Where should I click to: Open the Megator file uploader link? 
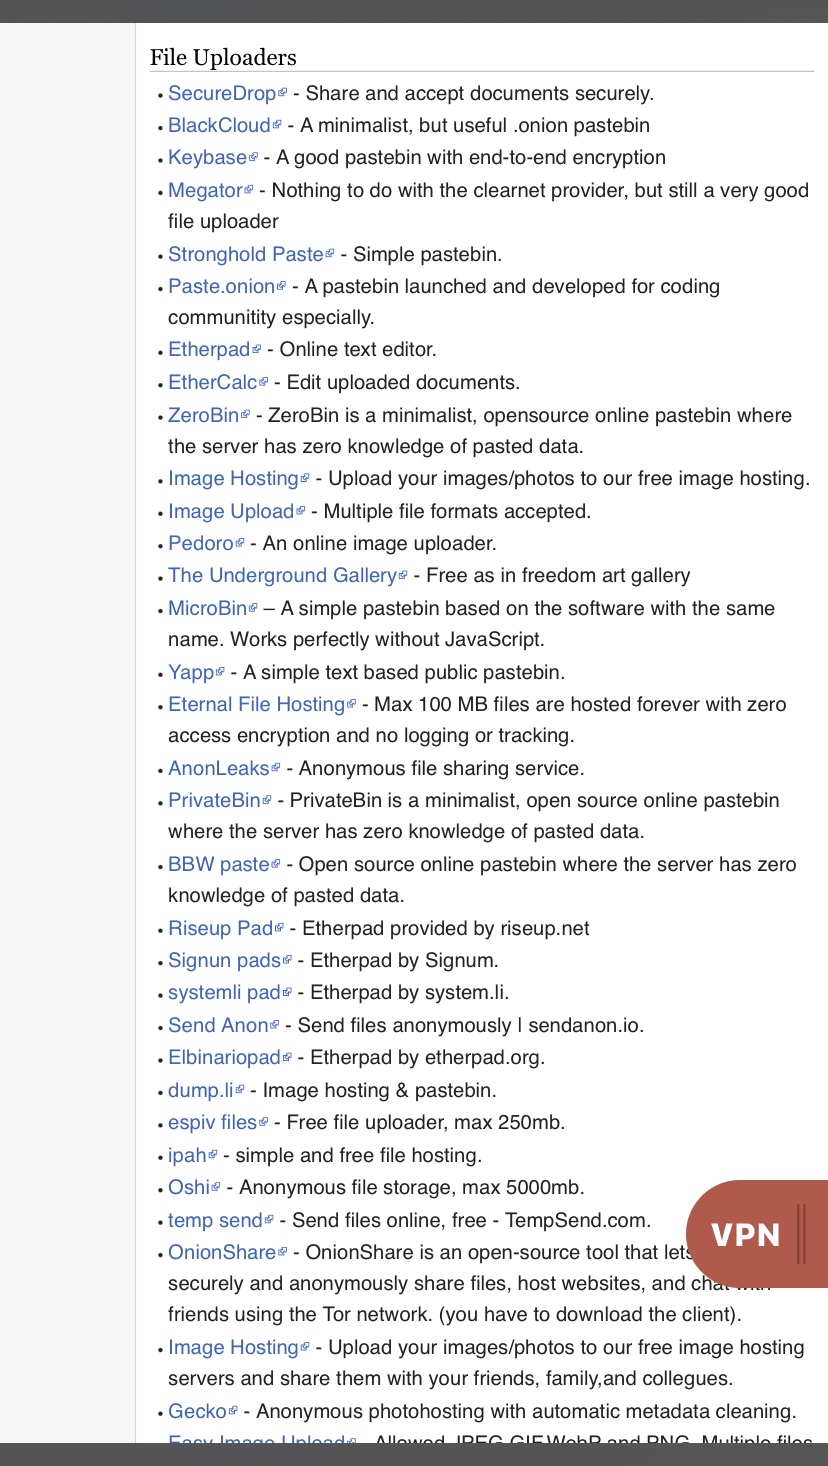tap(205, 190)
